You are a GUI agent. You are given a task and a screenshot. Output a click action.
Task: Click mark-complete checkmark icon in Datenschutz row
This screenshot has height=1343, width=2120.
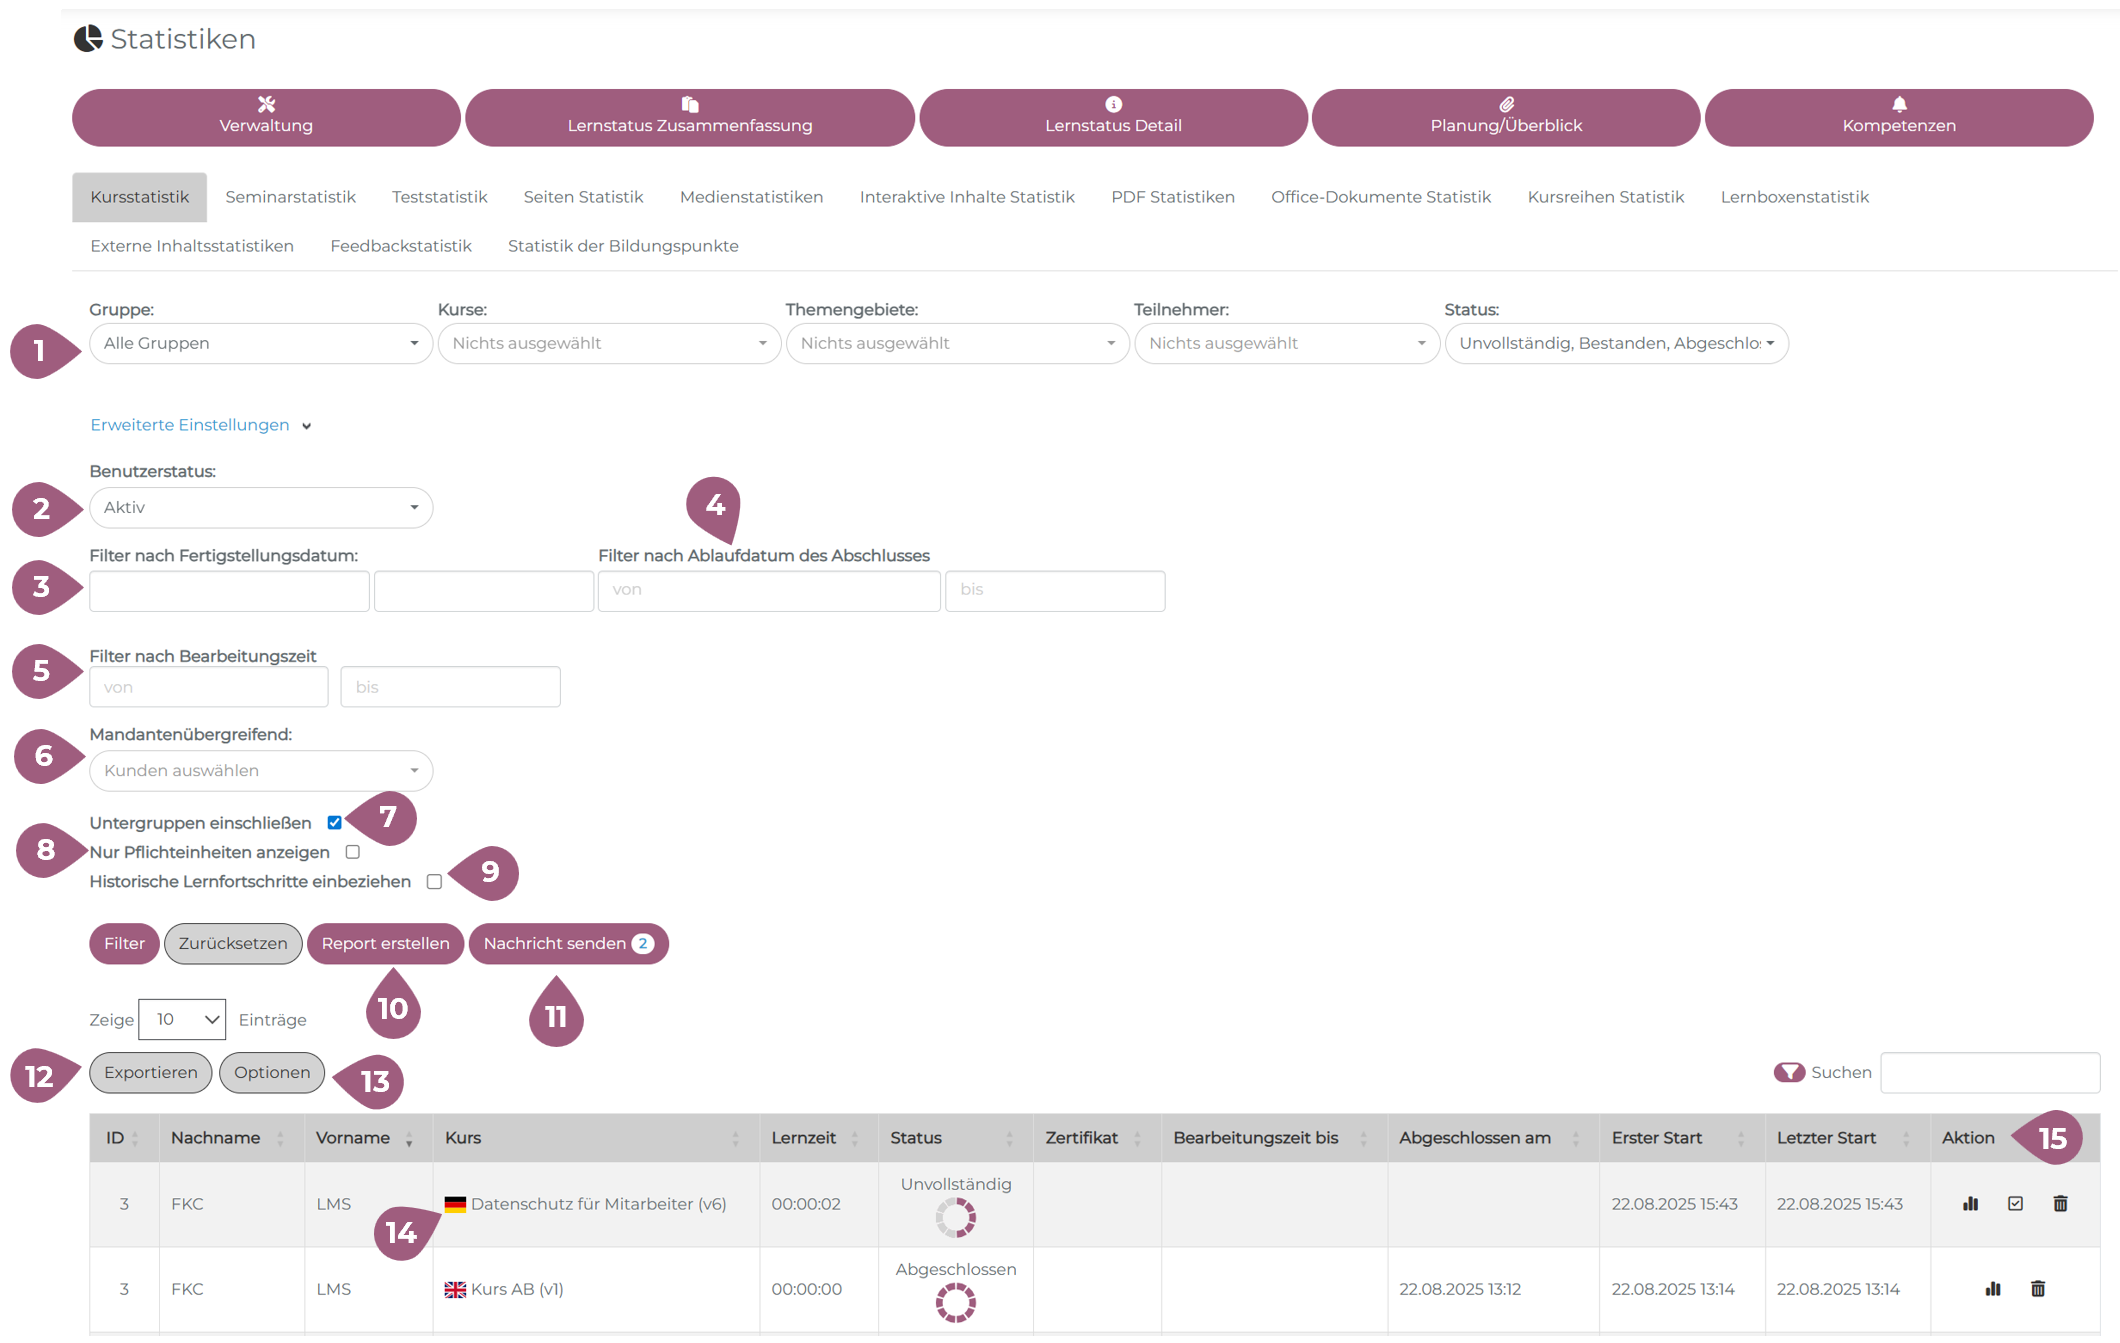(2015, 1203)
